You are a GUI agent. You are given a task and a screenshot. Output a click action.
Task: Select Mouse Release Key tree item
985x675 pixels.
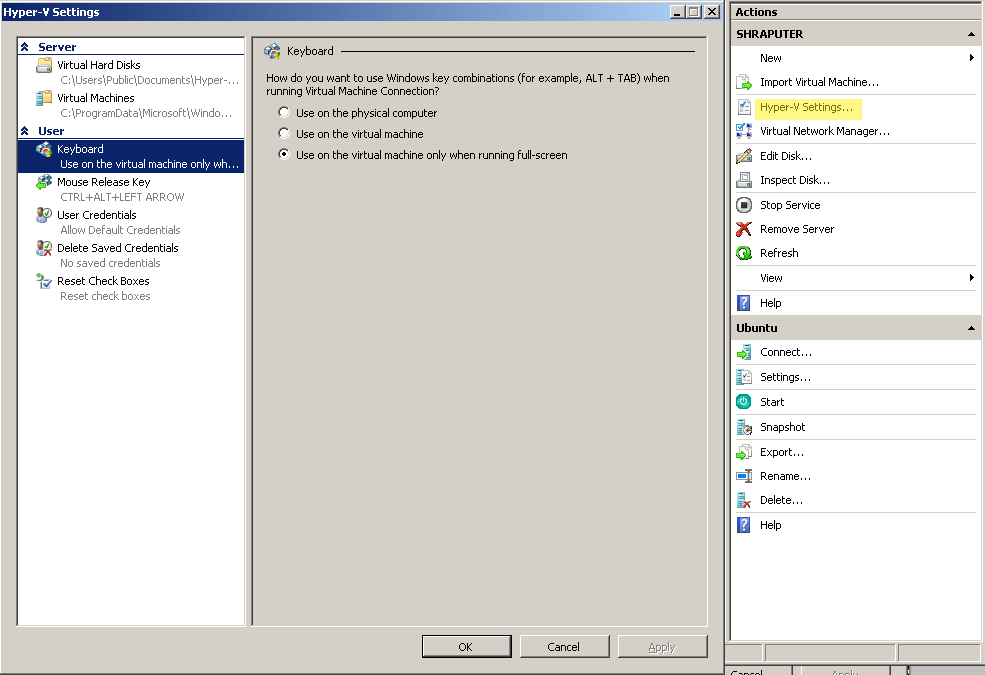[131, 190]
